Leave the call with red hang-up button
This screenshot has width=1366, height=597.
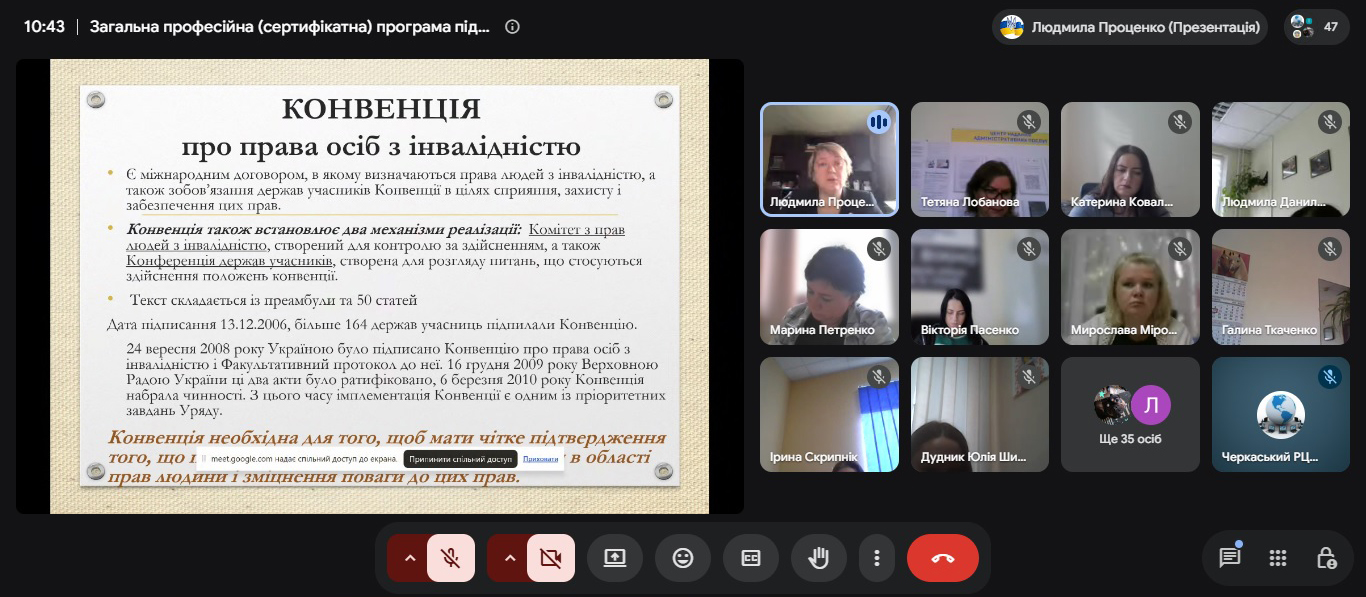point(943,558)
